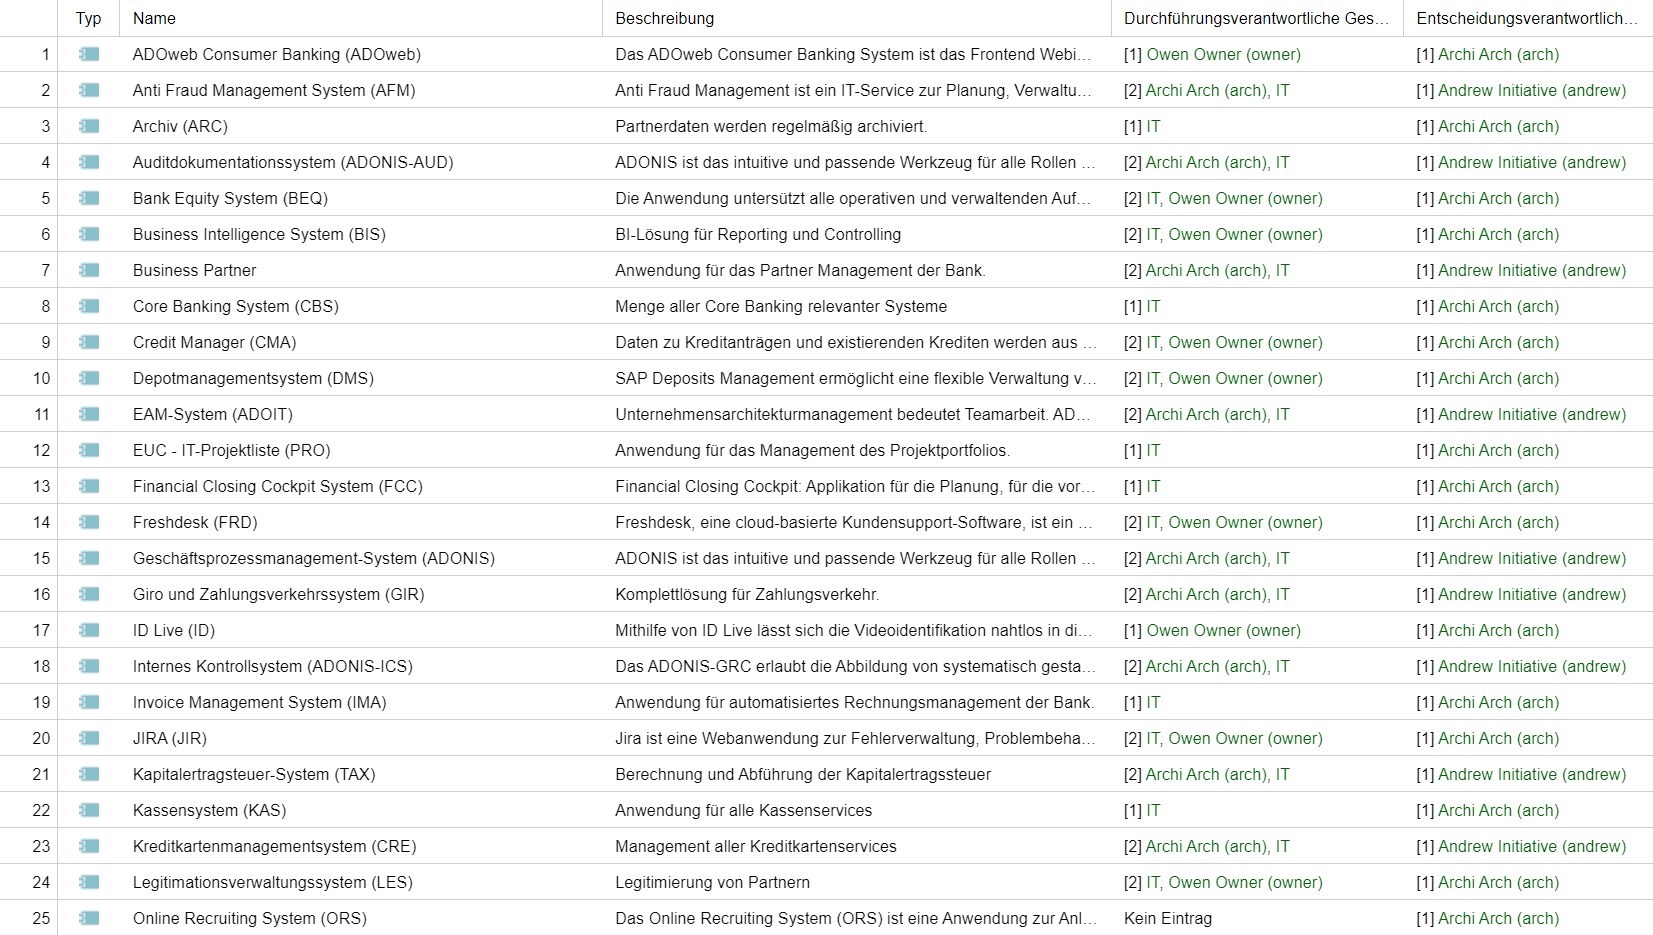Click type icon of Financial Closing Cockpit row
This screenshot has height=935, width=1653.
pyautogui.click(x=89, y=486)
